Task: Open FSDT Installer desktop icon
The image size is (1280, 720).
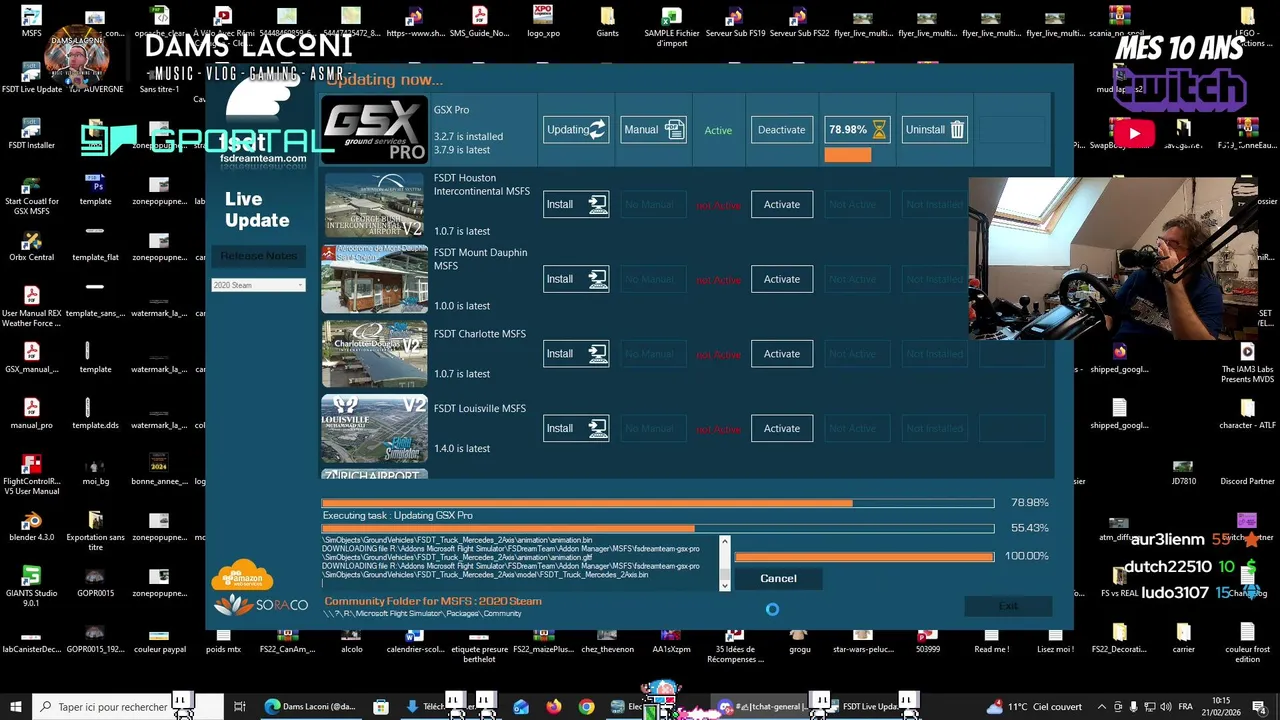Action: click(x=32, y=134)
